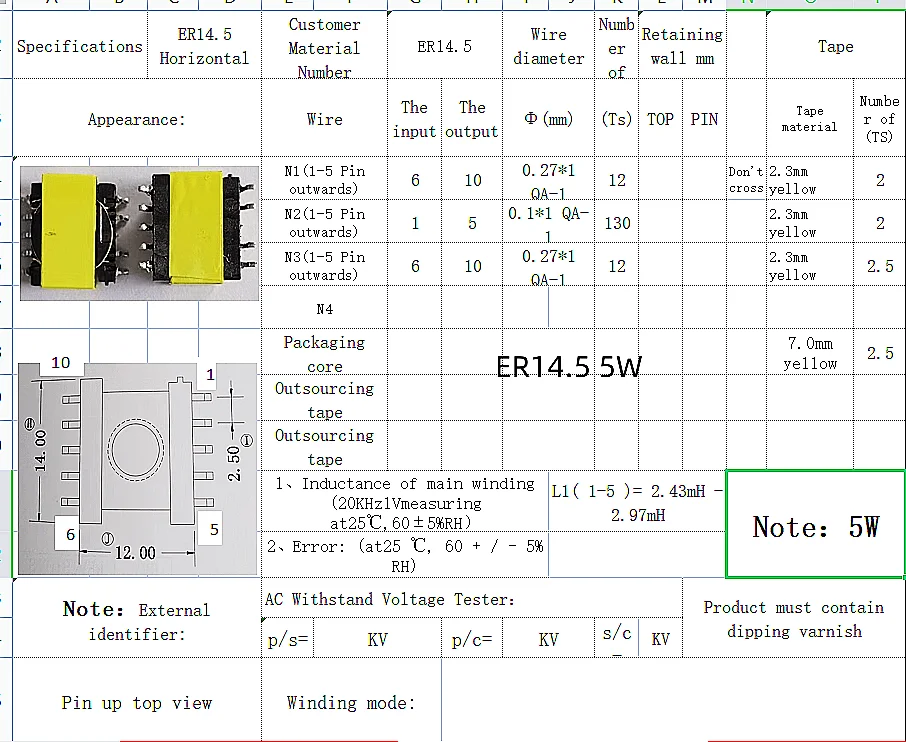Click the "7.0mm yellow" tape cell
906x742 pixels.
811,354
